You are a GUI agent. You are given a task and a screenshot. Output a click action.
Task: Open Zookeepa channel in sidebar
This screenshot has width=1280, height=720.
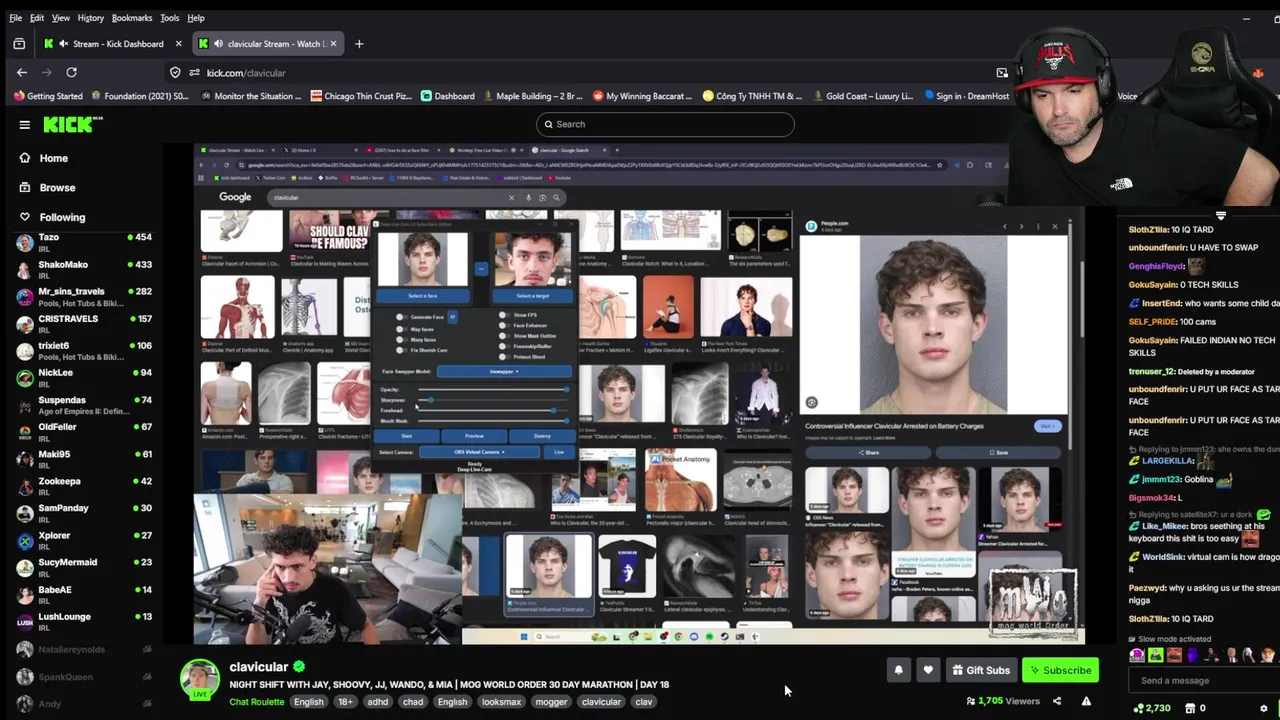tap(84, 487)
